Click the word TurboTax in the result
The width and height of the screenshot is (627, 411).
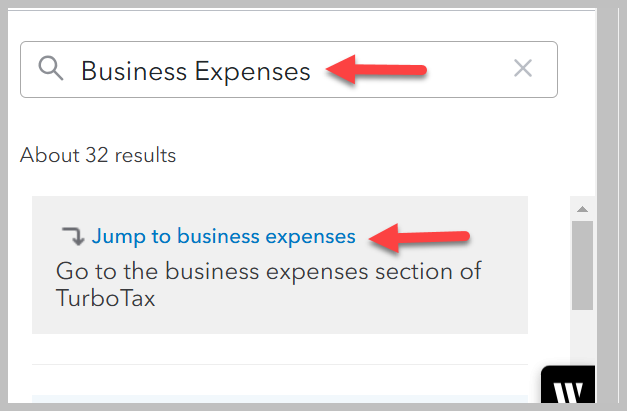tap(106, 298)
